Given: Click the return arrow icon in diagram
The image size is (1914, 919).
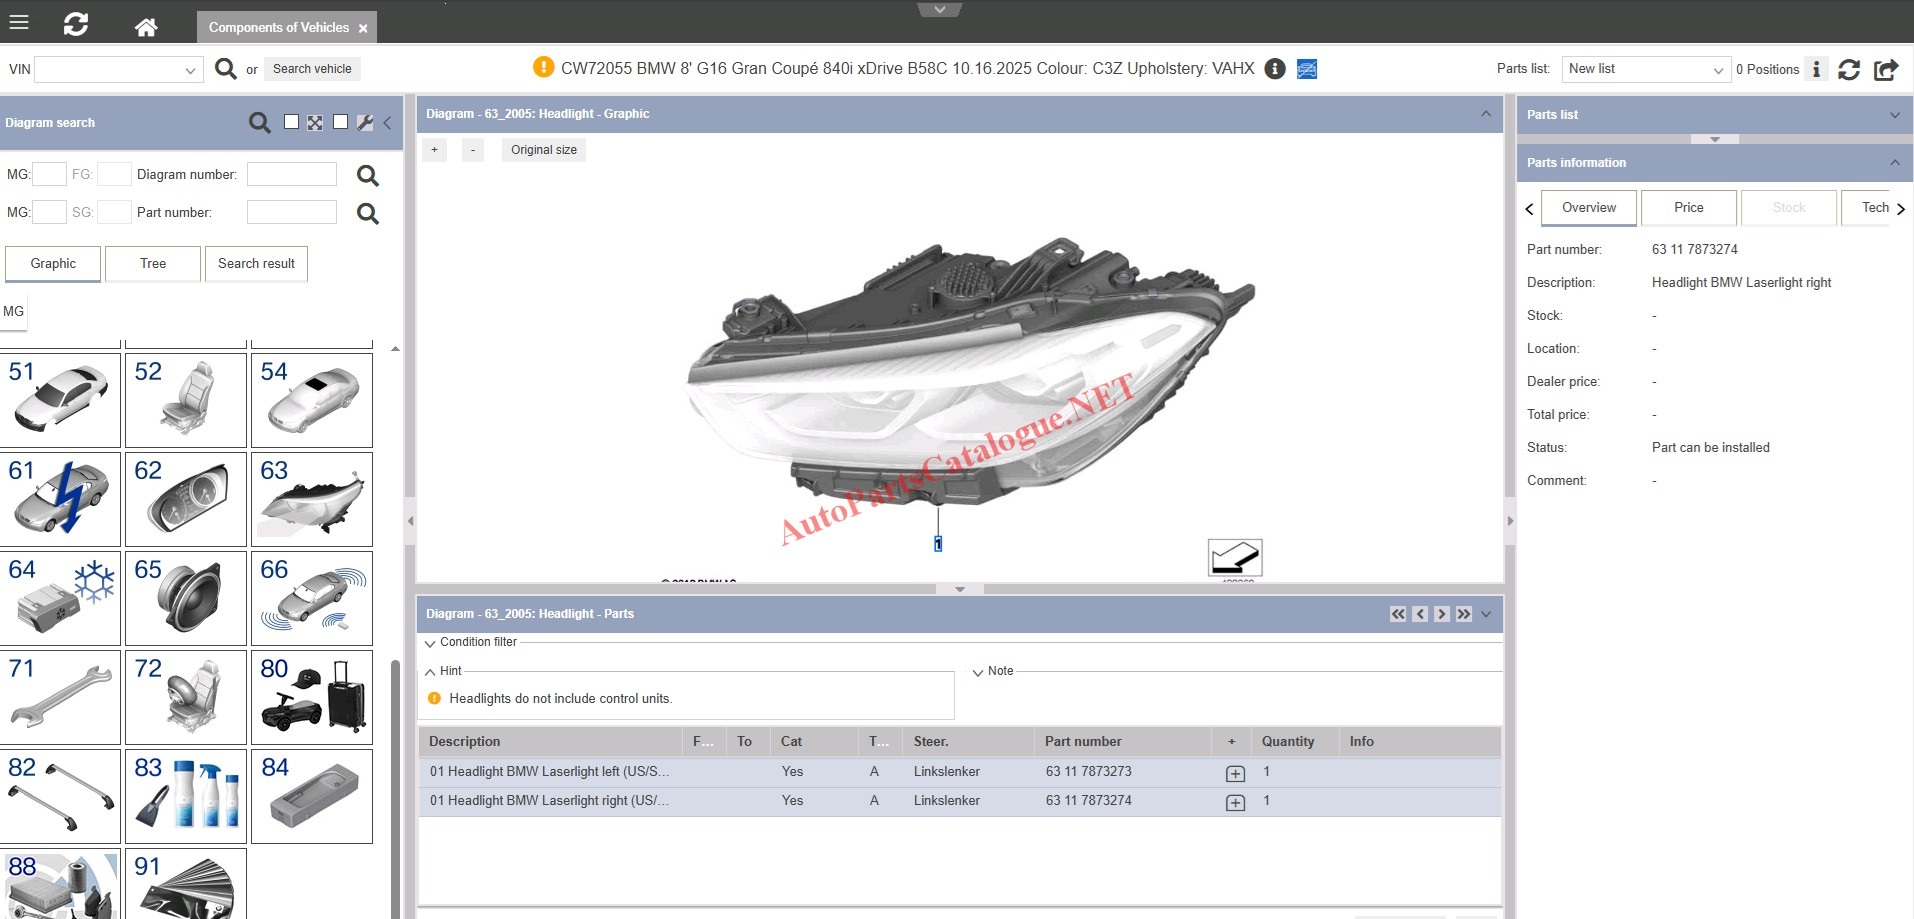Looking at the screenshot, I should [1234, 557].
